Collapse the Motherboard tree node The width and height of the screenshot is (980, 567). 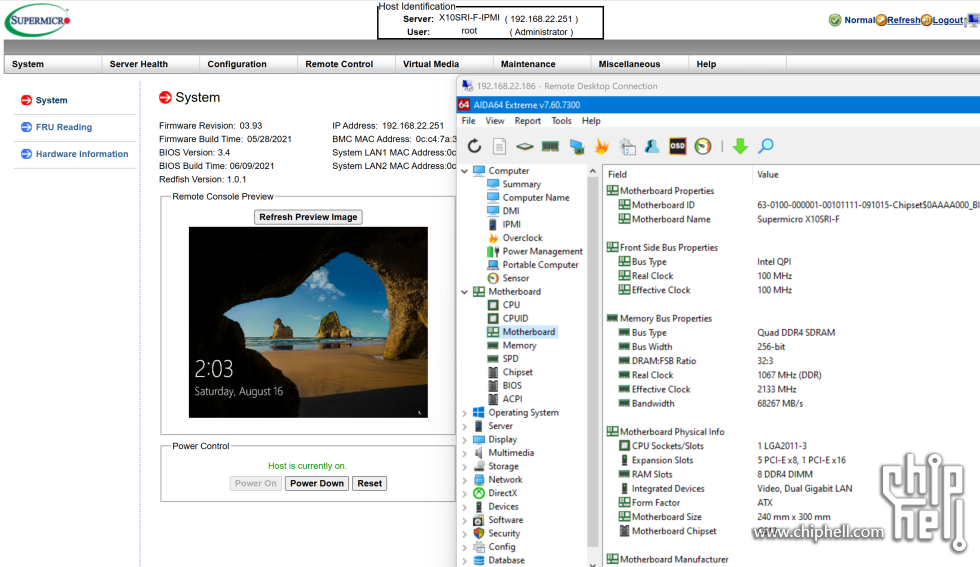pyautogui.click(x=464, y=292)
